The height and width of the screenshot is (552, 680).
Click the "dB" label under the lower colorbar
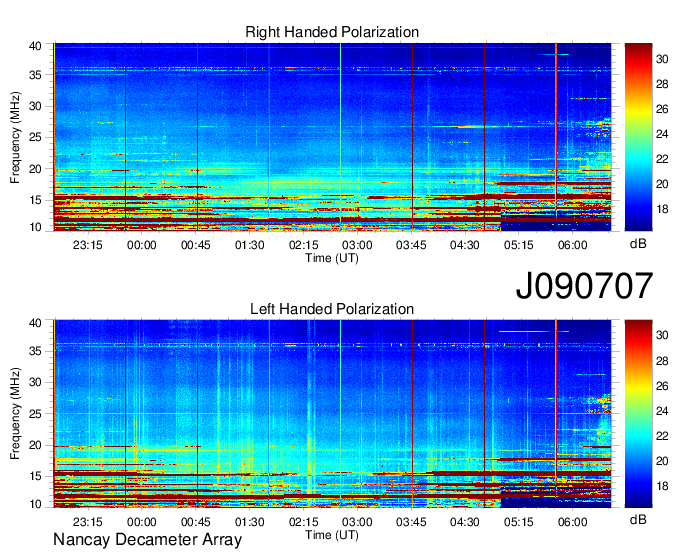(638, 519)
